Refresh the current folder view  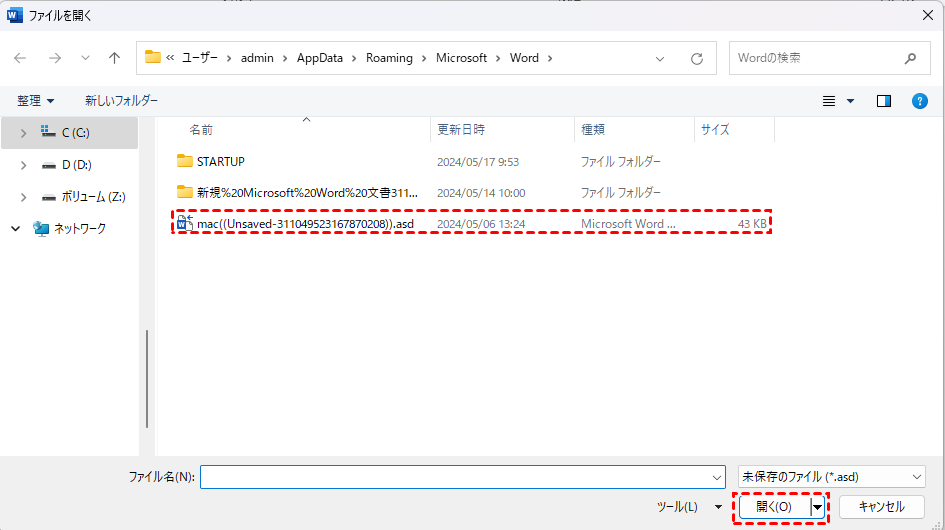pos(697,58)
